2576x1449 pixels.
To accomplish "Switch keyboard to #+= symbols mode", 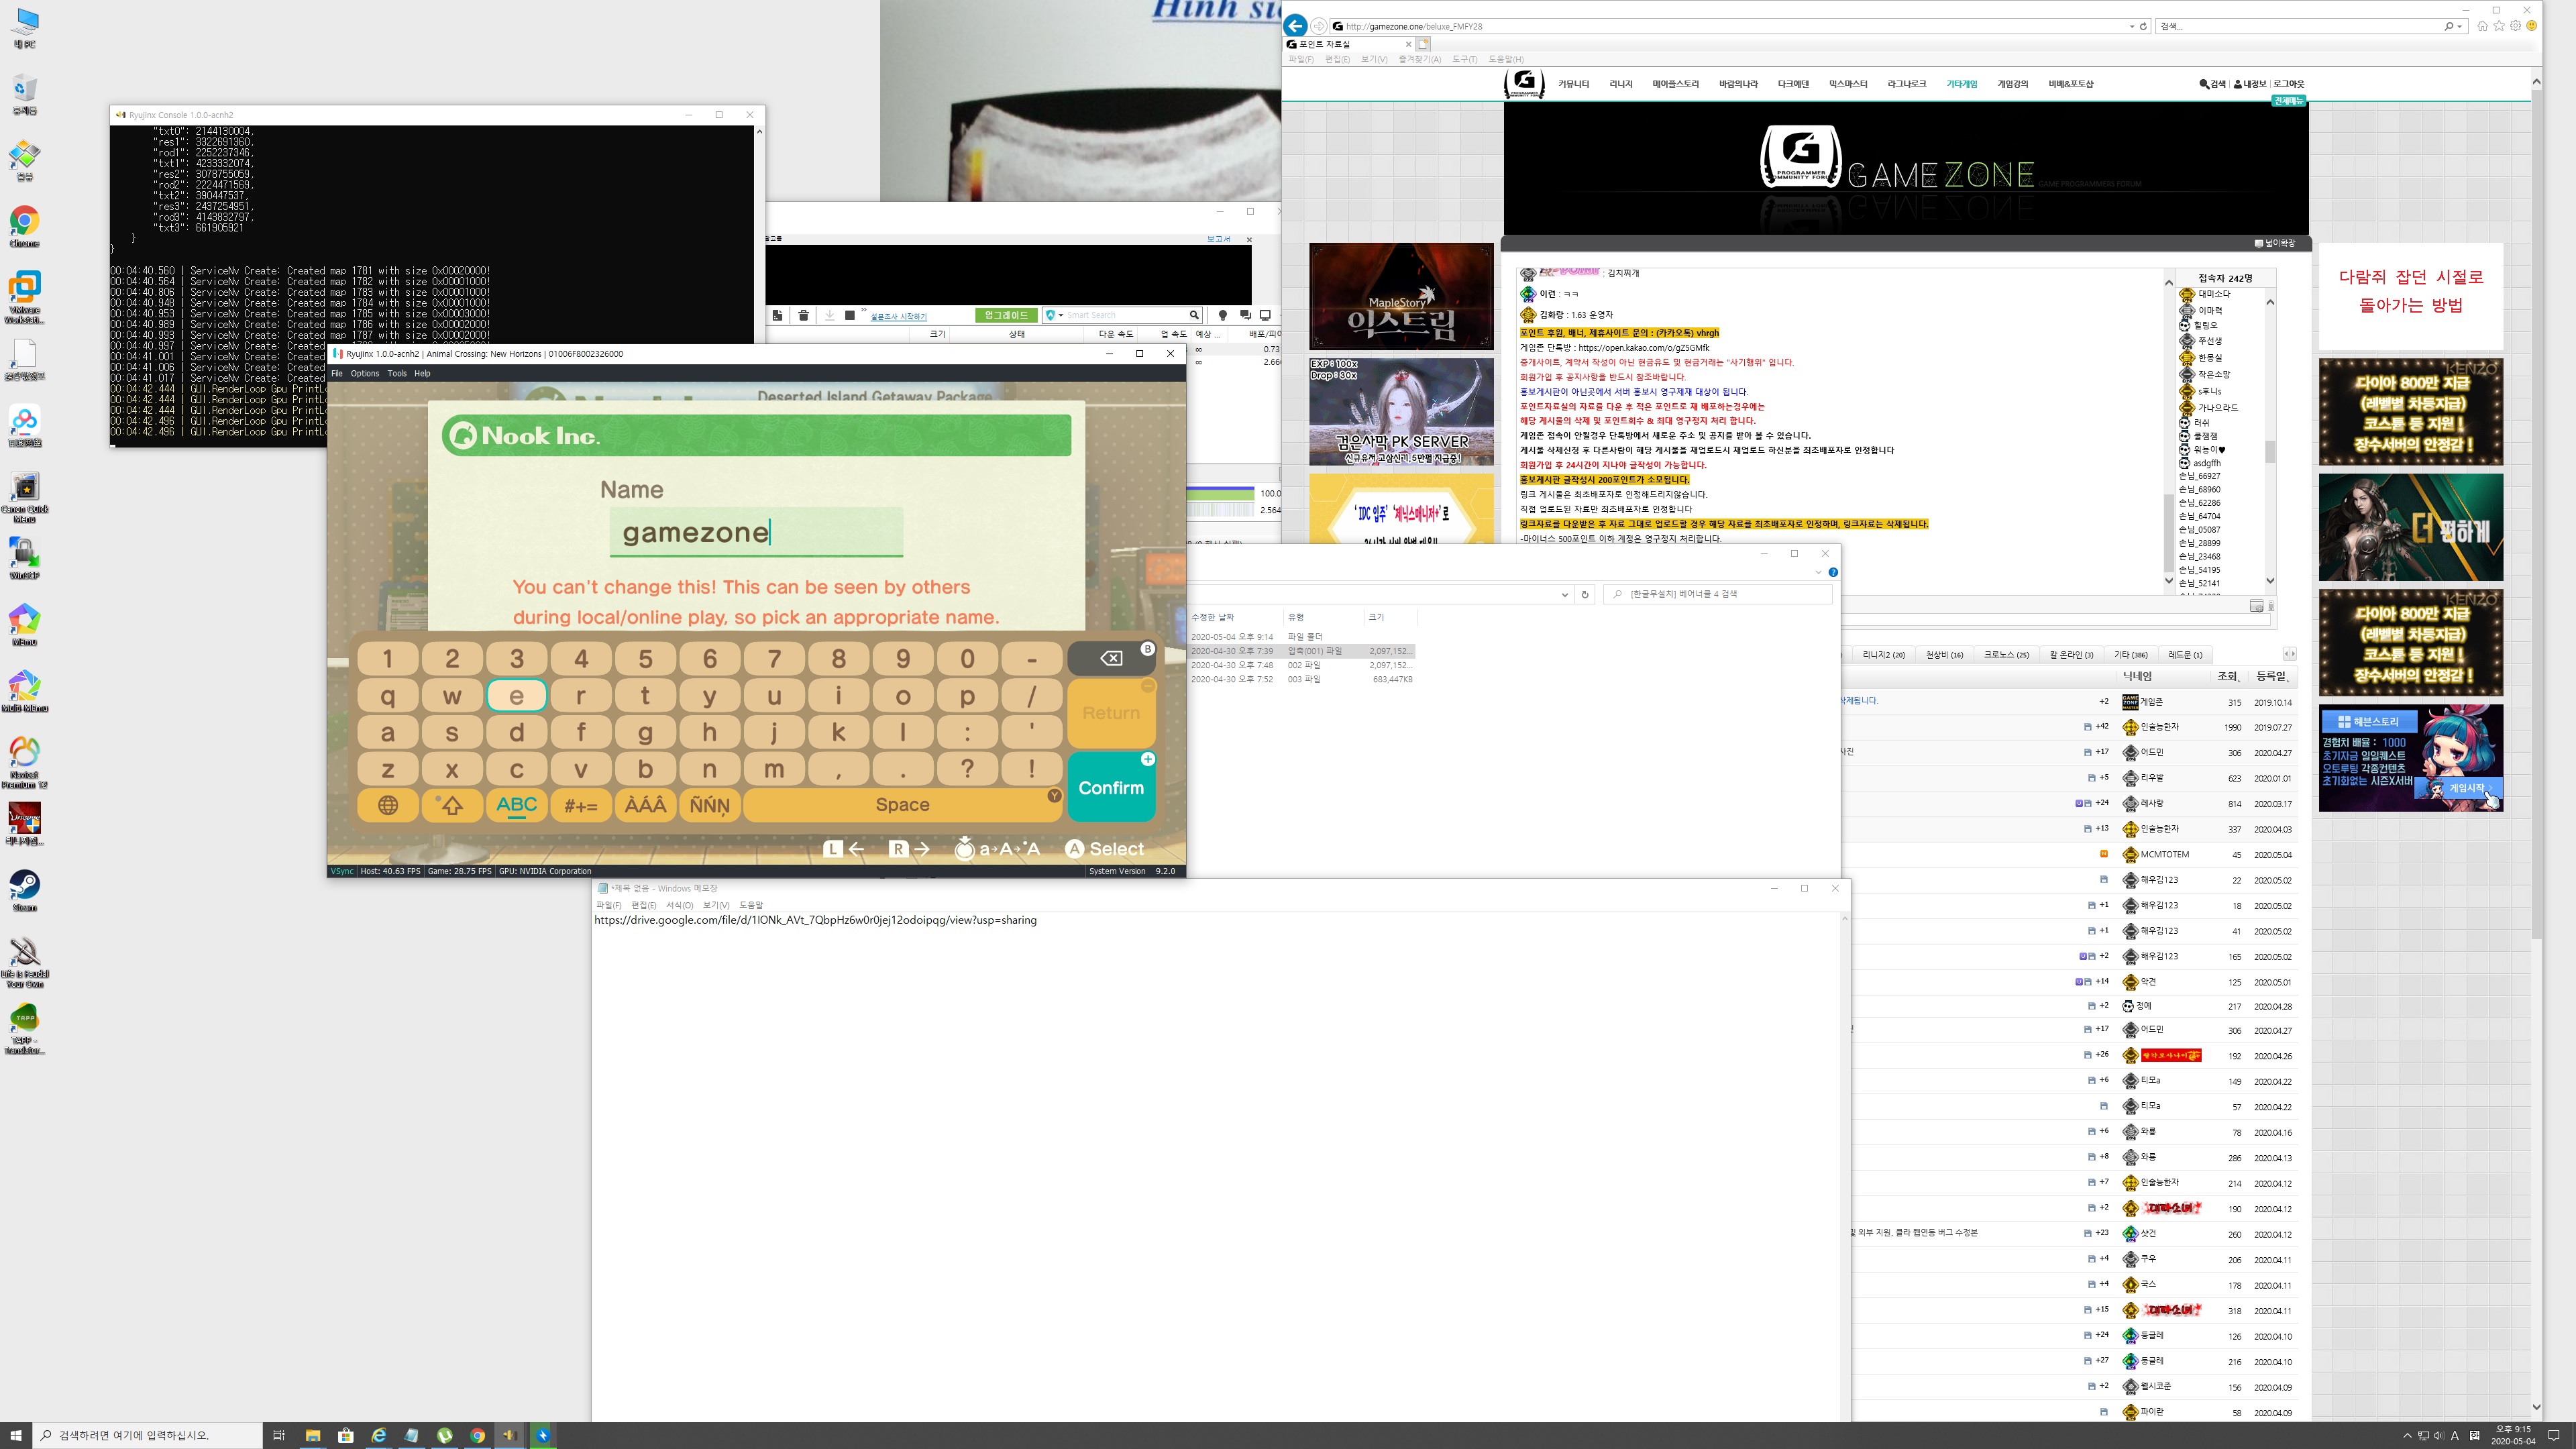I will (x=581, y=805).
